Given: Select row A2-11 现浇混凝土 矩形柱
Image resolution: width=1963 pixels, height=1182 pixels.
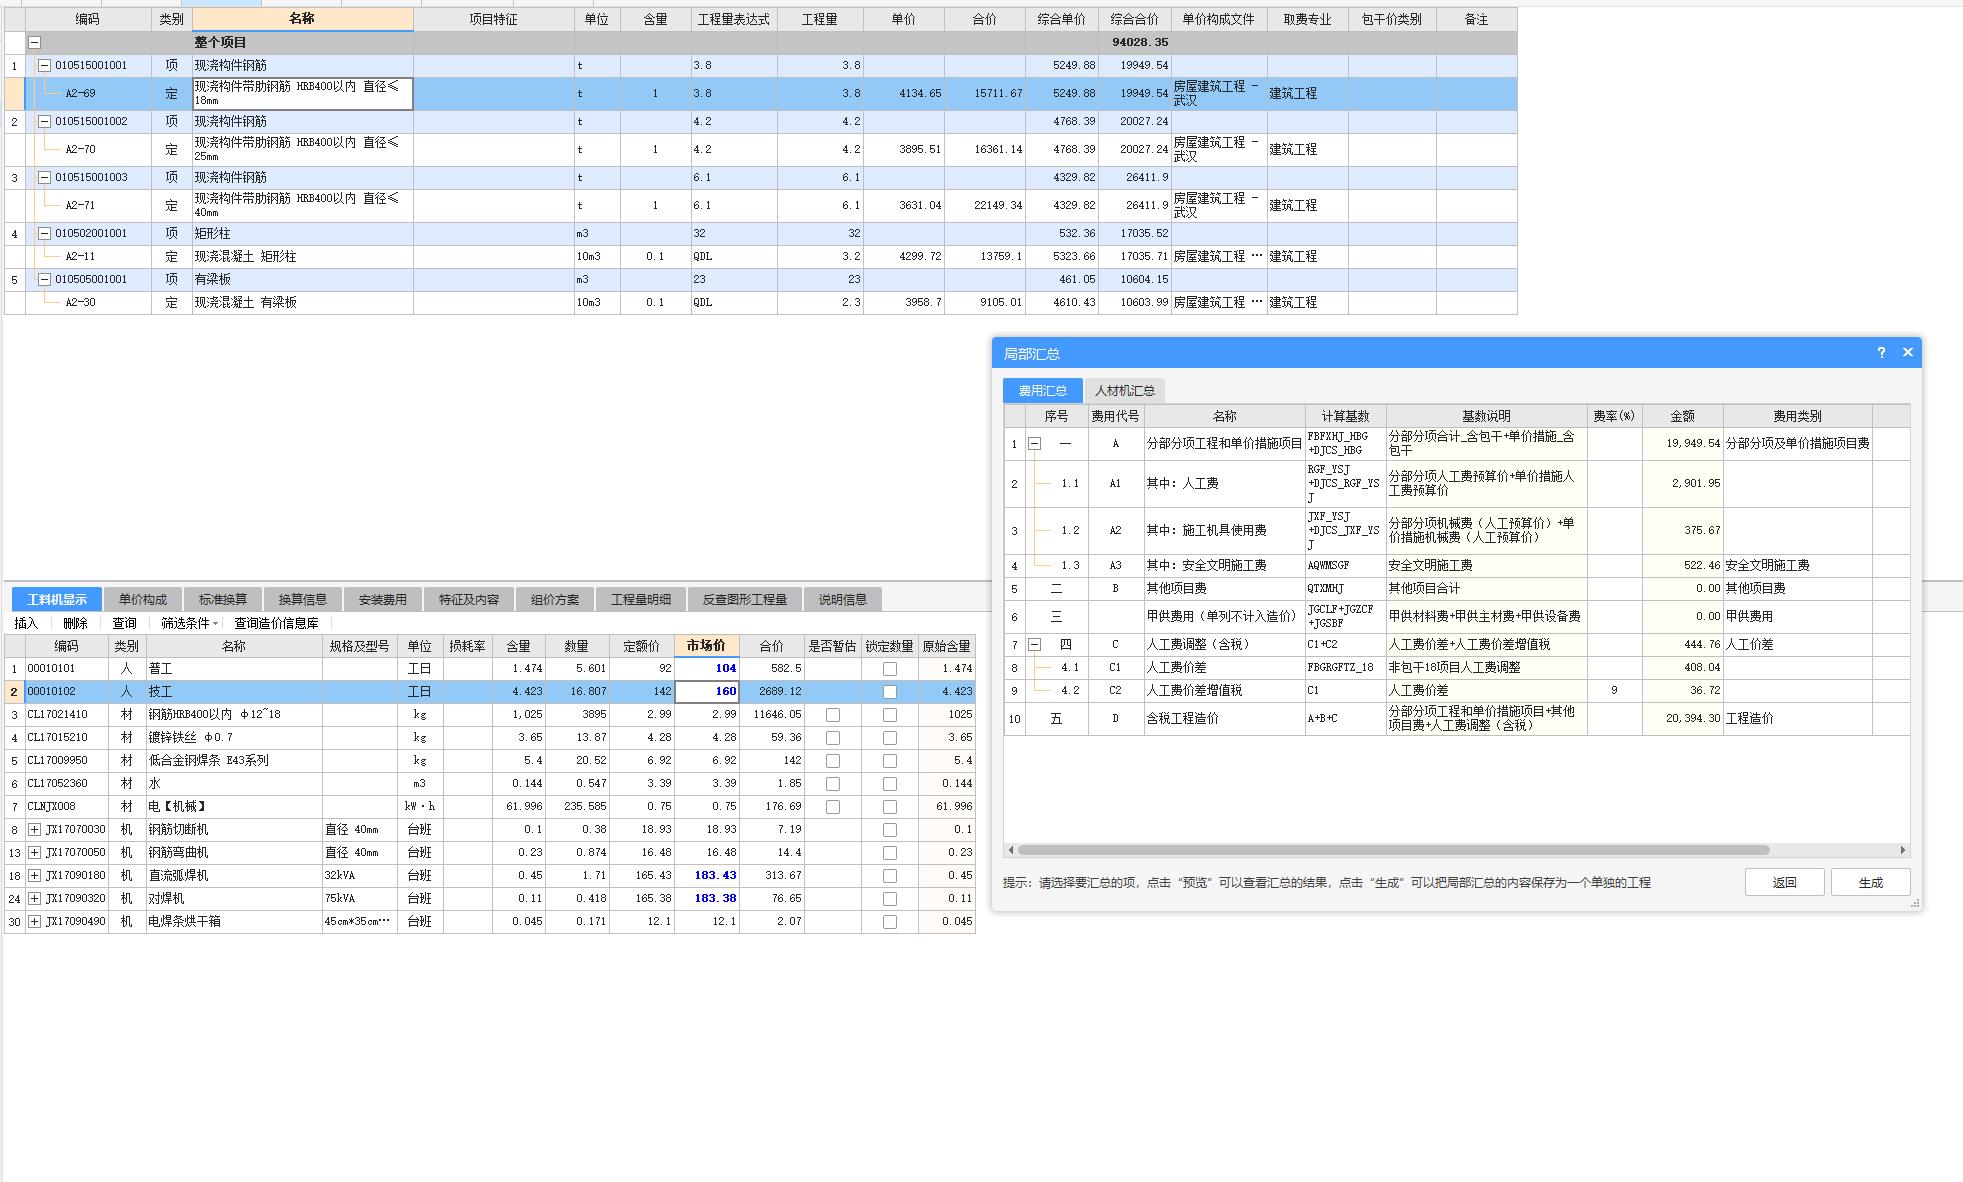Looking at the screenshot, I should tap(760, 256).
